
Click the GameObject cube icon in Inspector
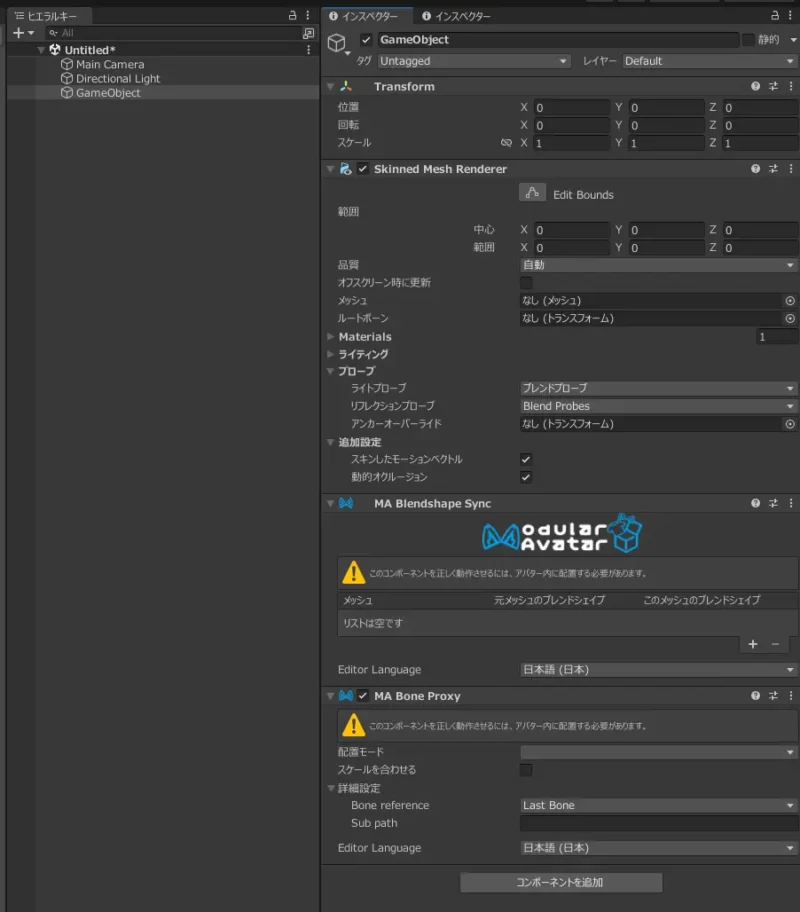click(337, 42)
